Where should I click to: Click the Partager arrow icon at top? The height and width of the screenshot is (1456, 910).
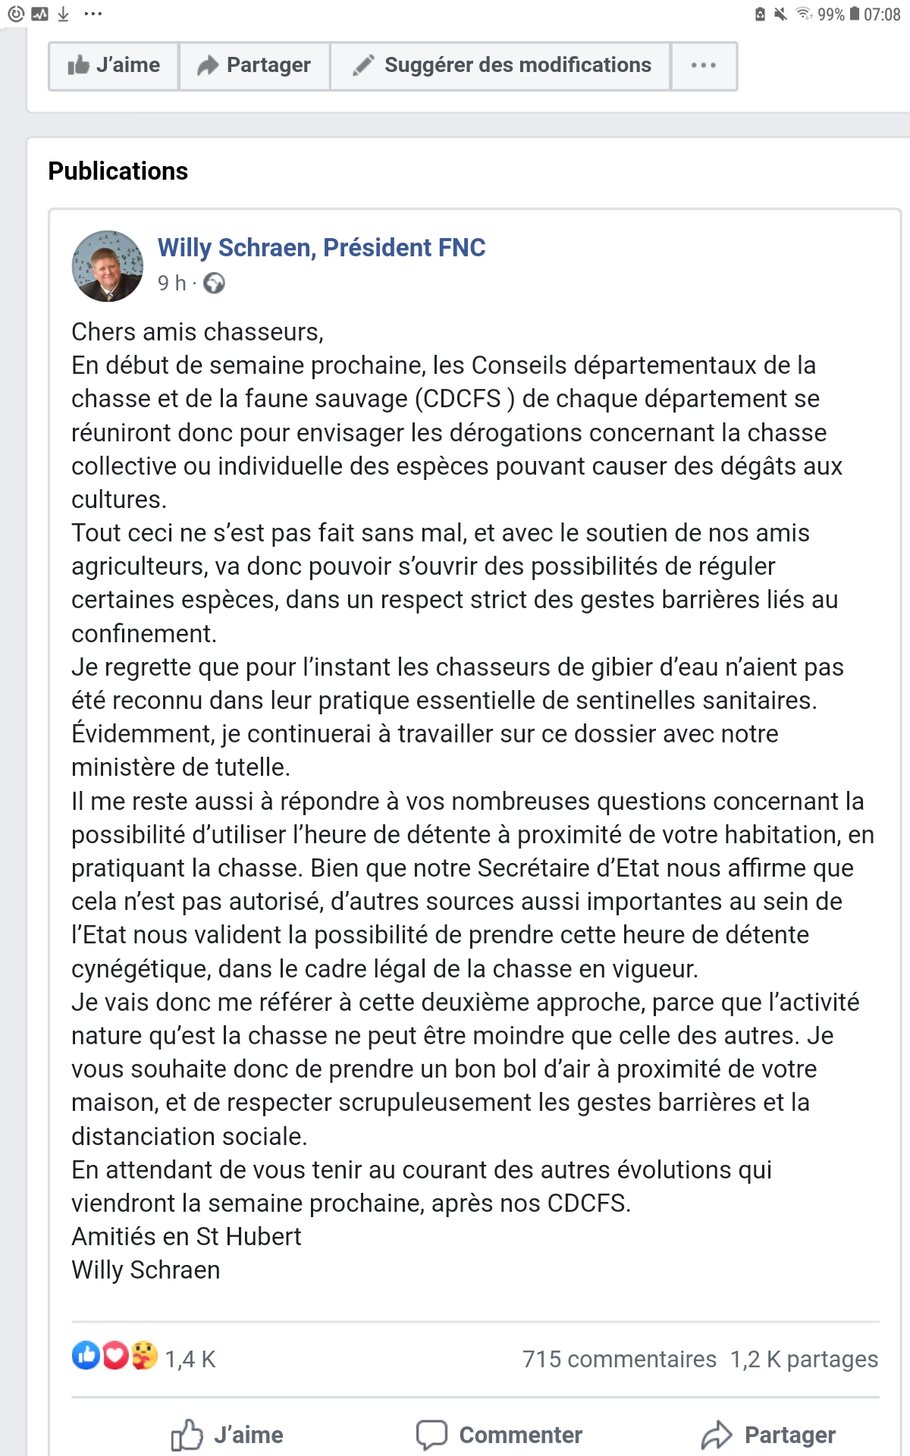coord(208,66)
